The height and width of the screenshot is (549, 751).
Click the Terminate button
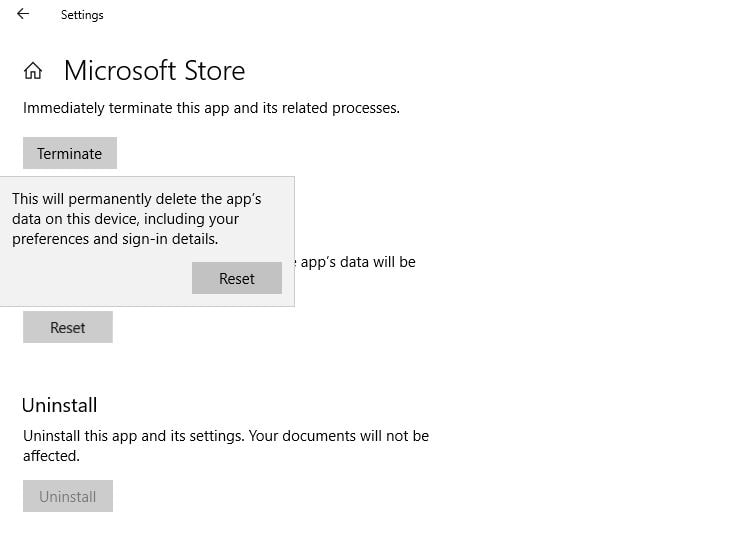[70, 153]
